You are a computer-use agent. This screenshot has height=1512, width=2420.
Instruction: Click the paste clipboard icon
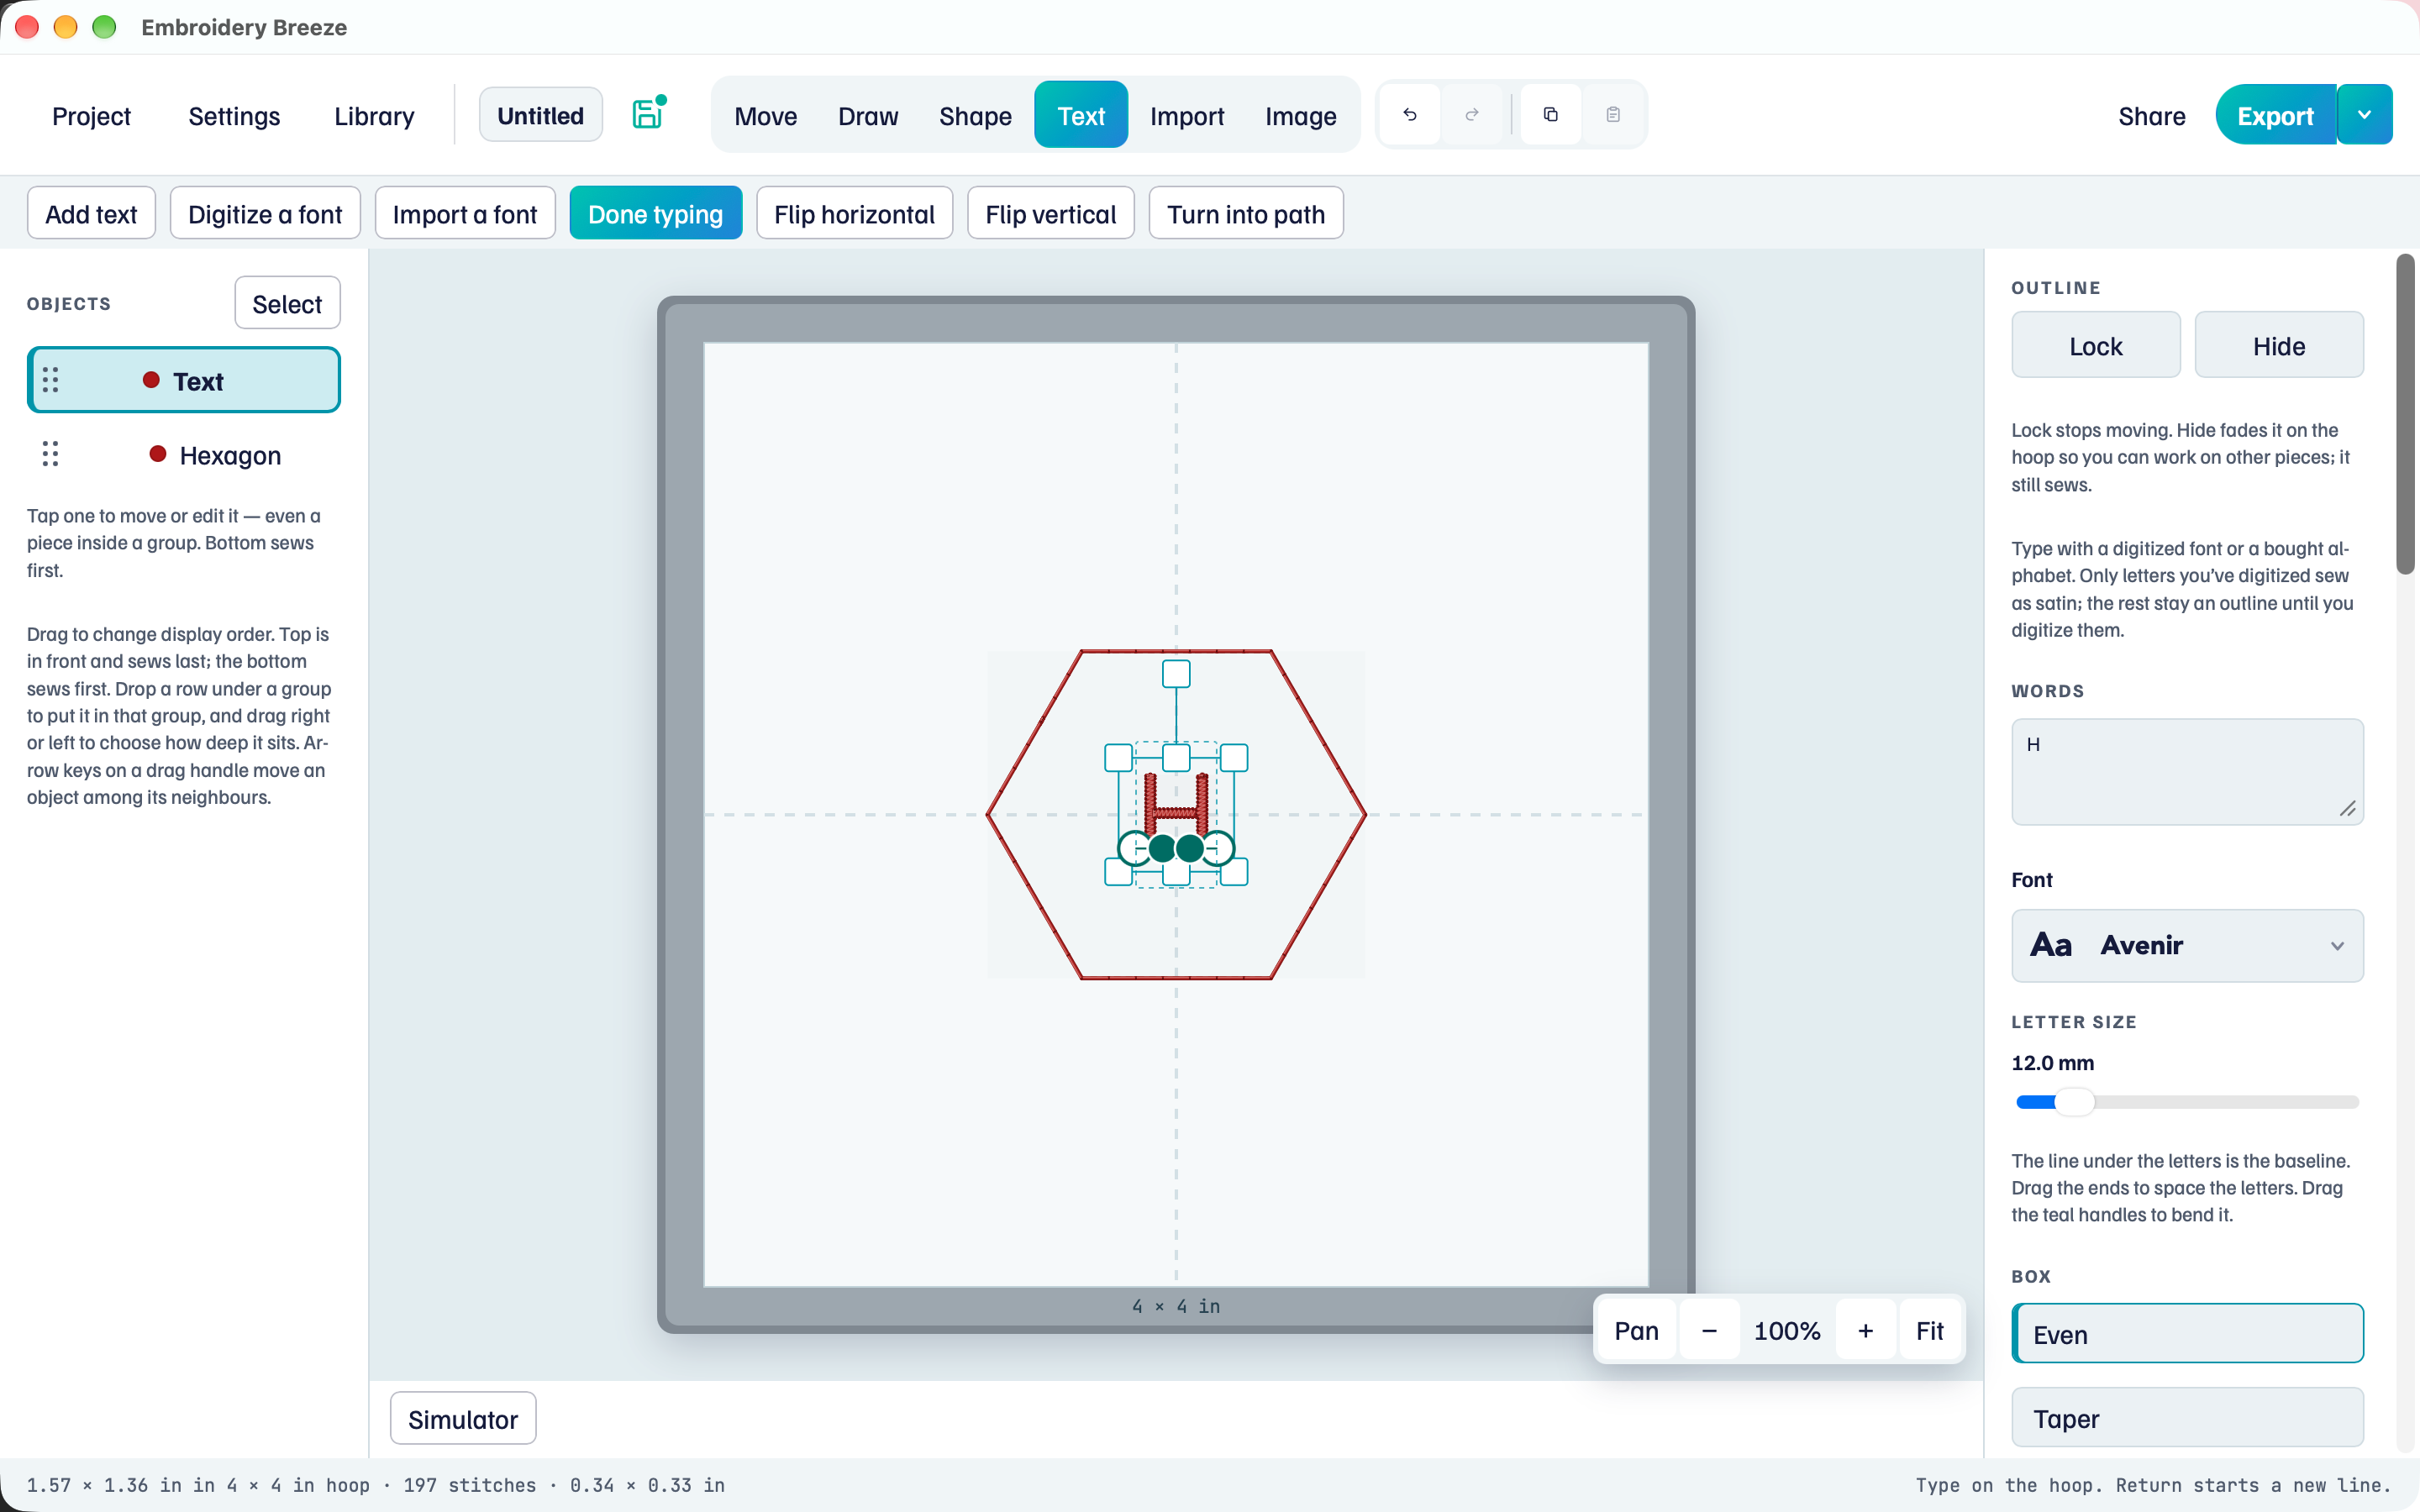point(1613,115)
